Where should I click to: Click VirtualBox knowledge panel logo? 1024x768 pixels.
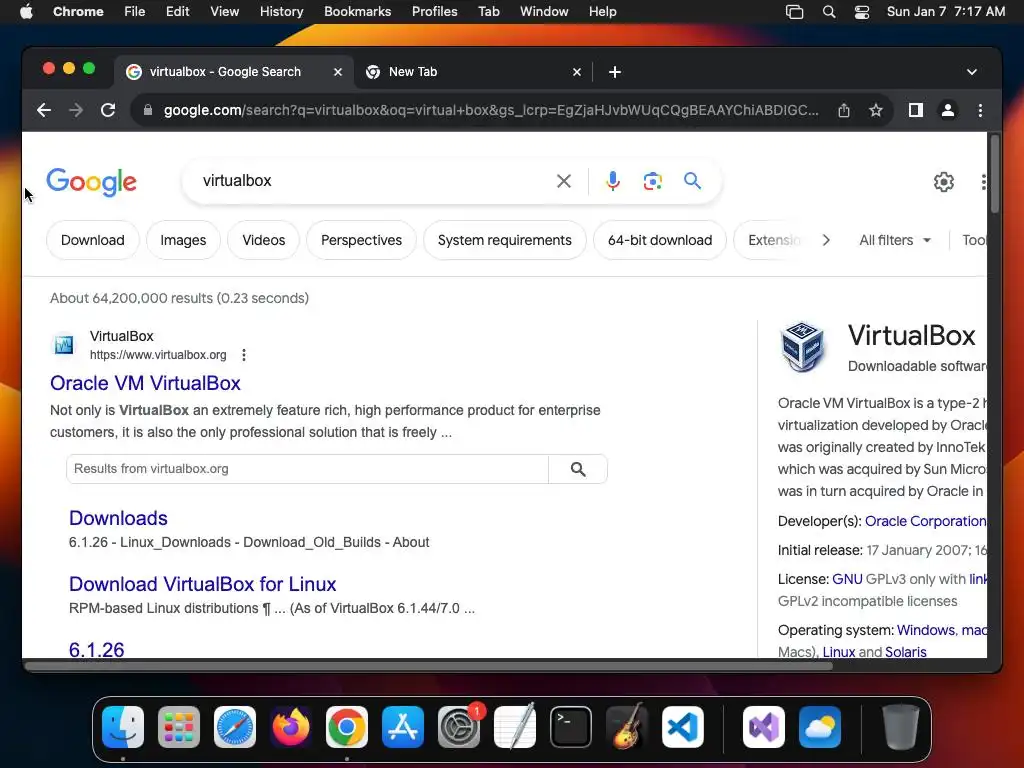pyautogui.click(x=803, y=347)
